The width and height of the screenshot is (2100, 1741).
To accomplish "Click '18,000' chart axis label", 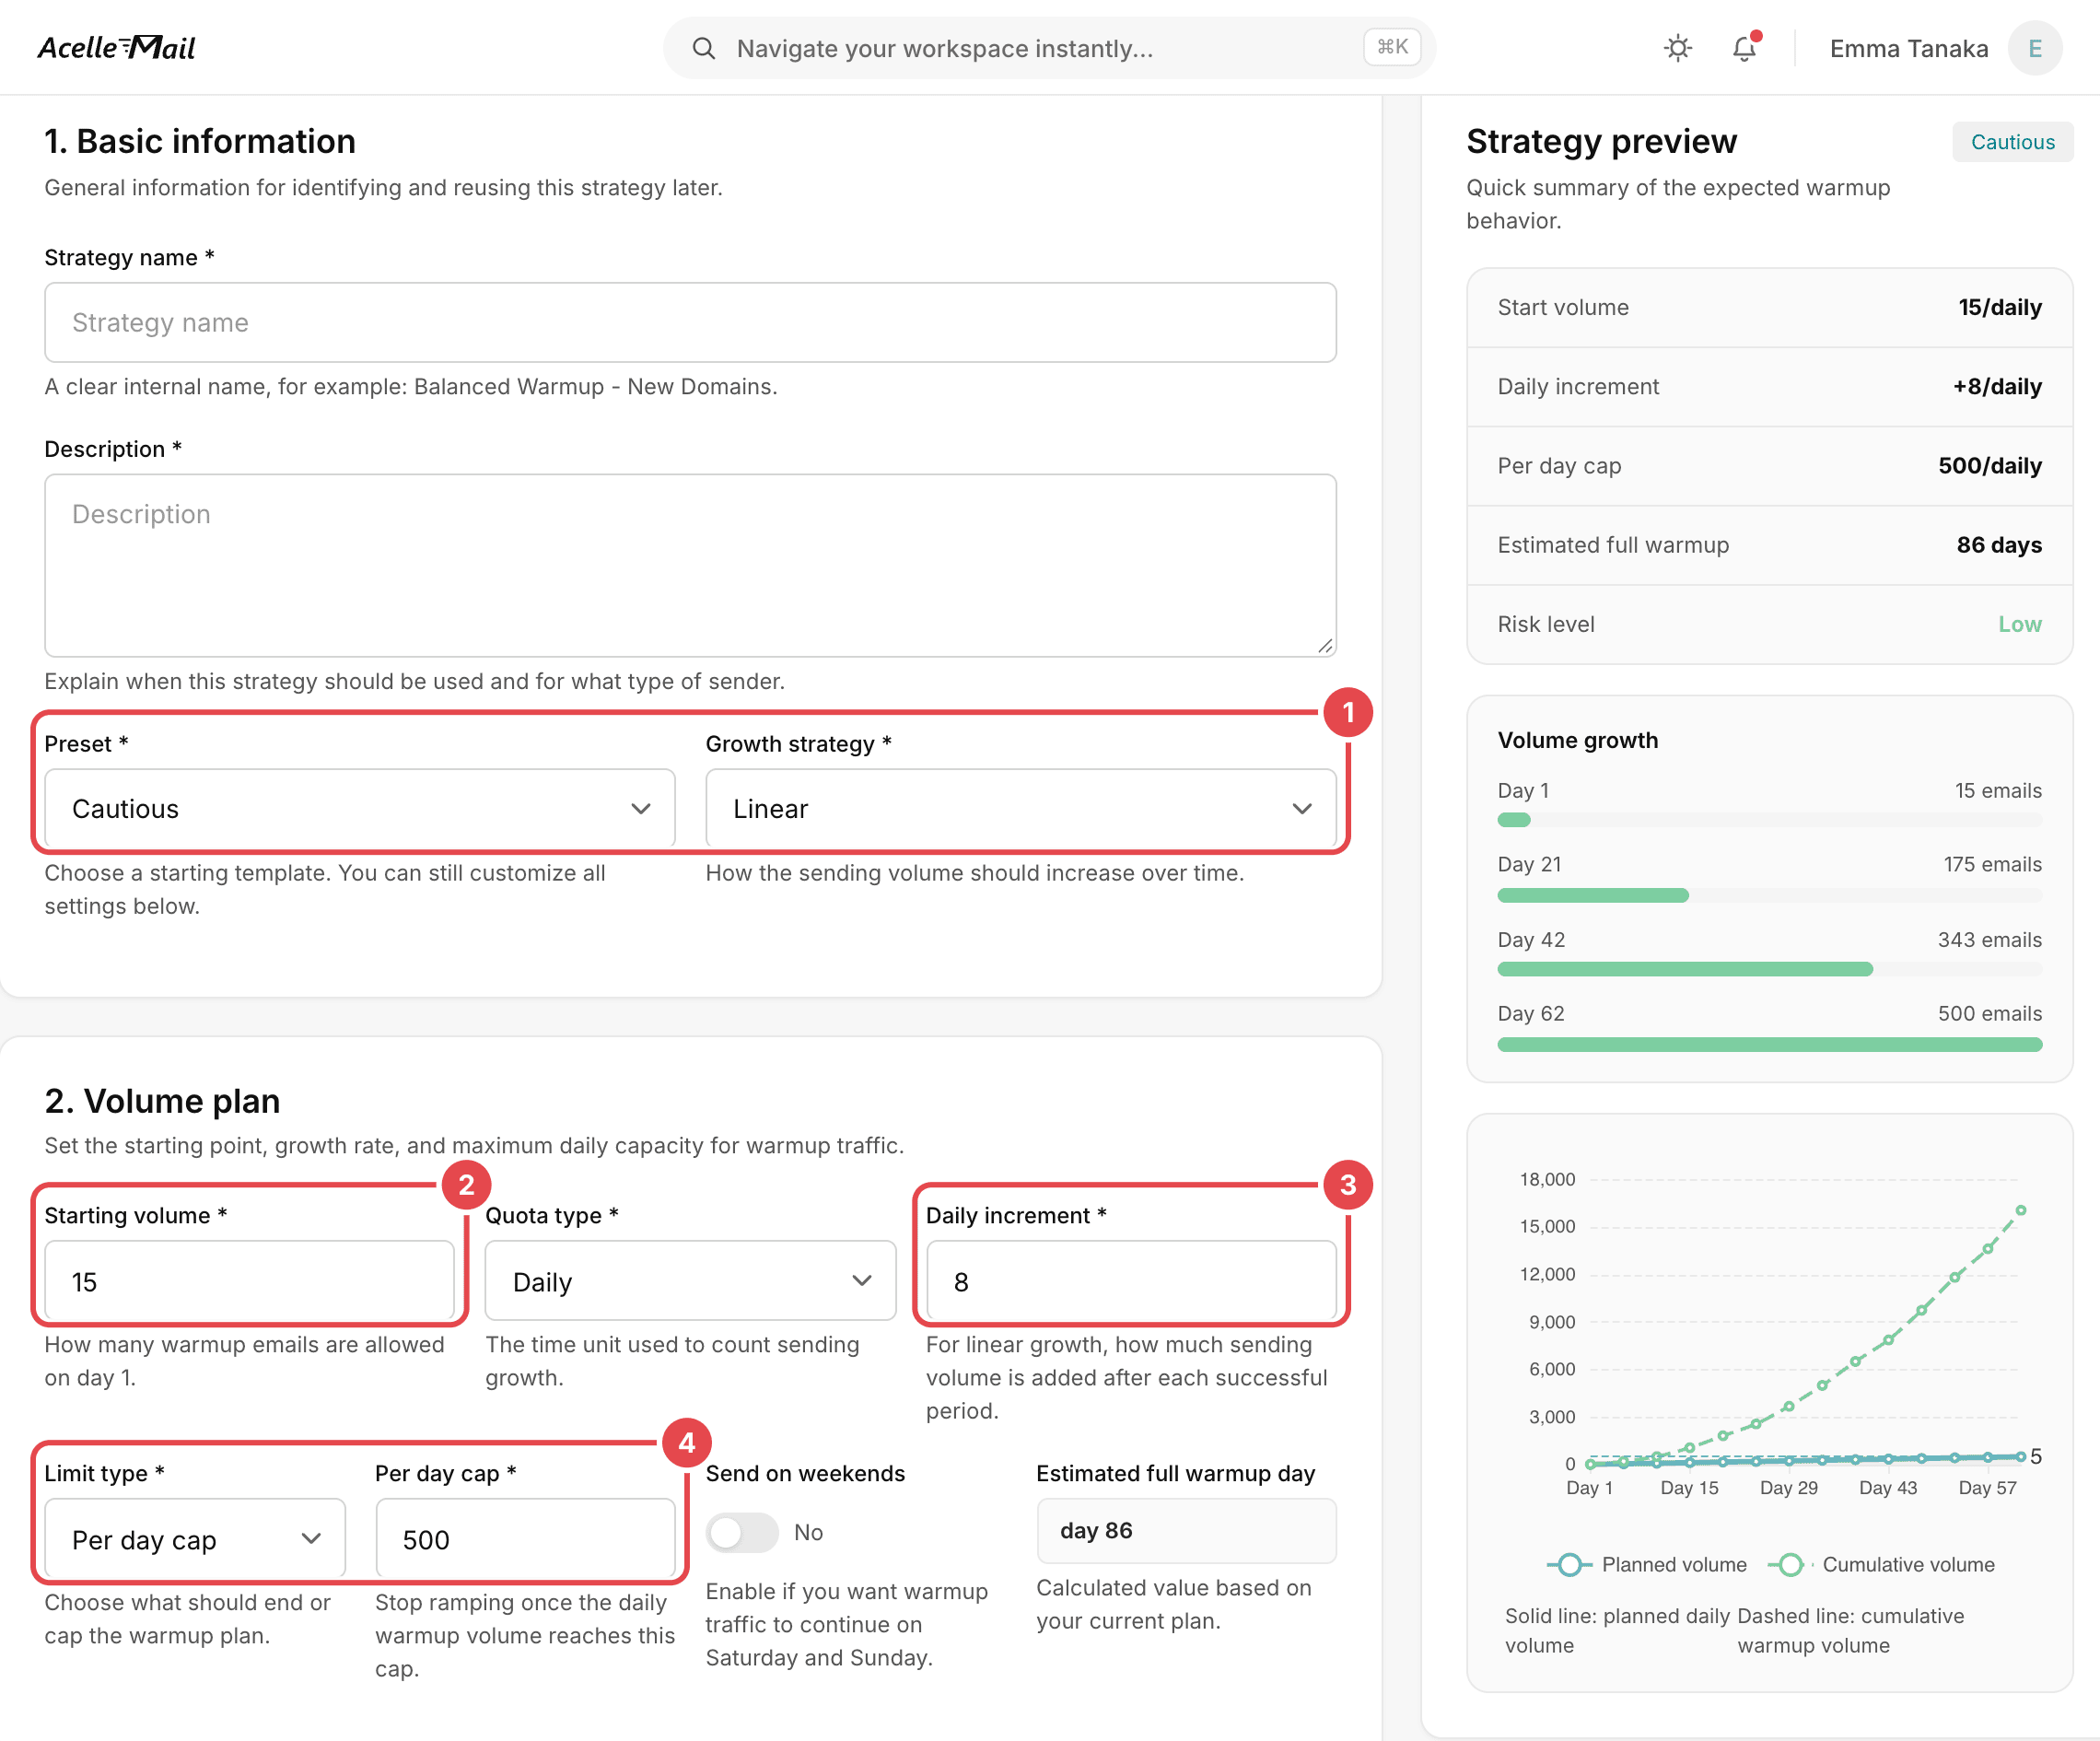I will (x=1547, y=1179).
